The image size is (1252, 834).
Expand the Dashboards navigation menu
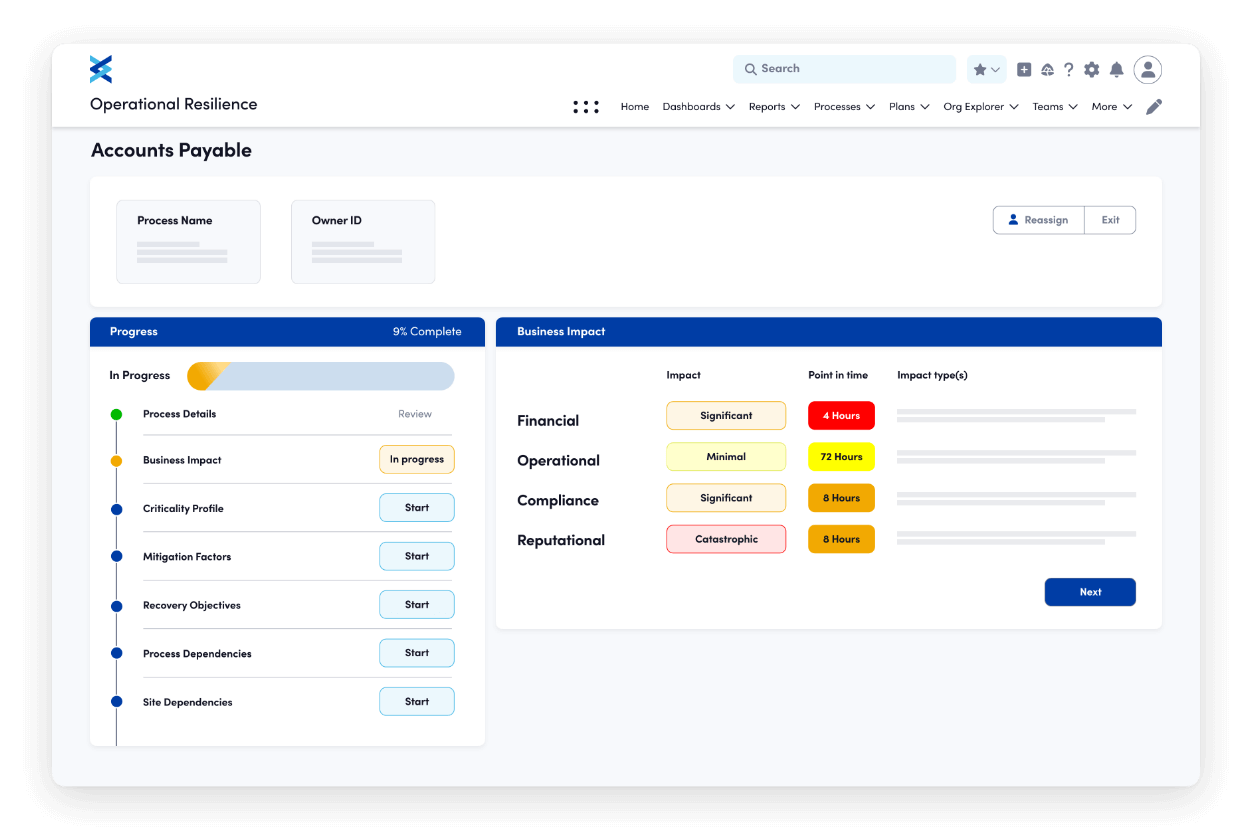point(698,106)
